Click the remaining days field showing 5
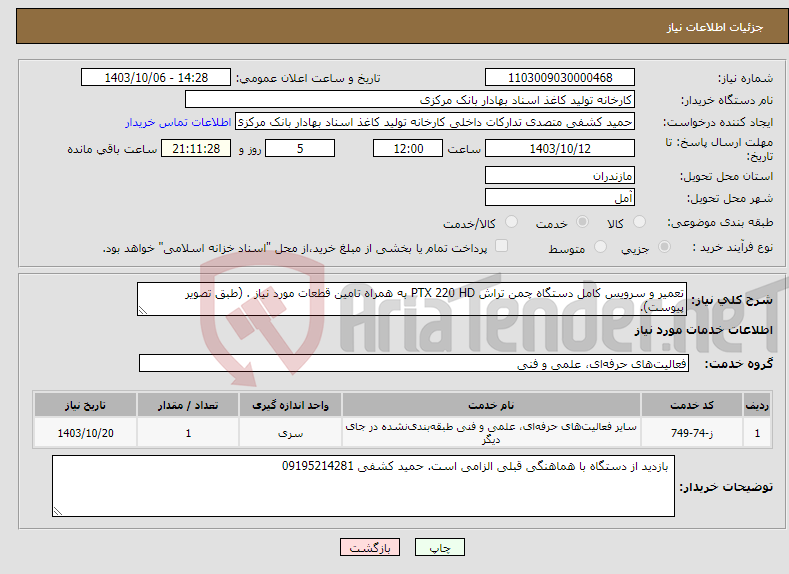 coord(300,148)
